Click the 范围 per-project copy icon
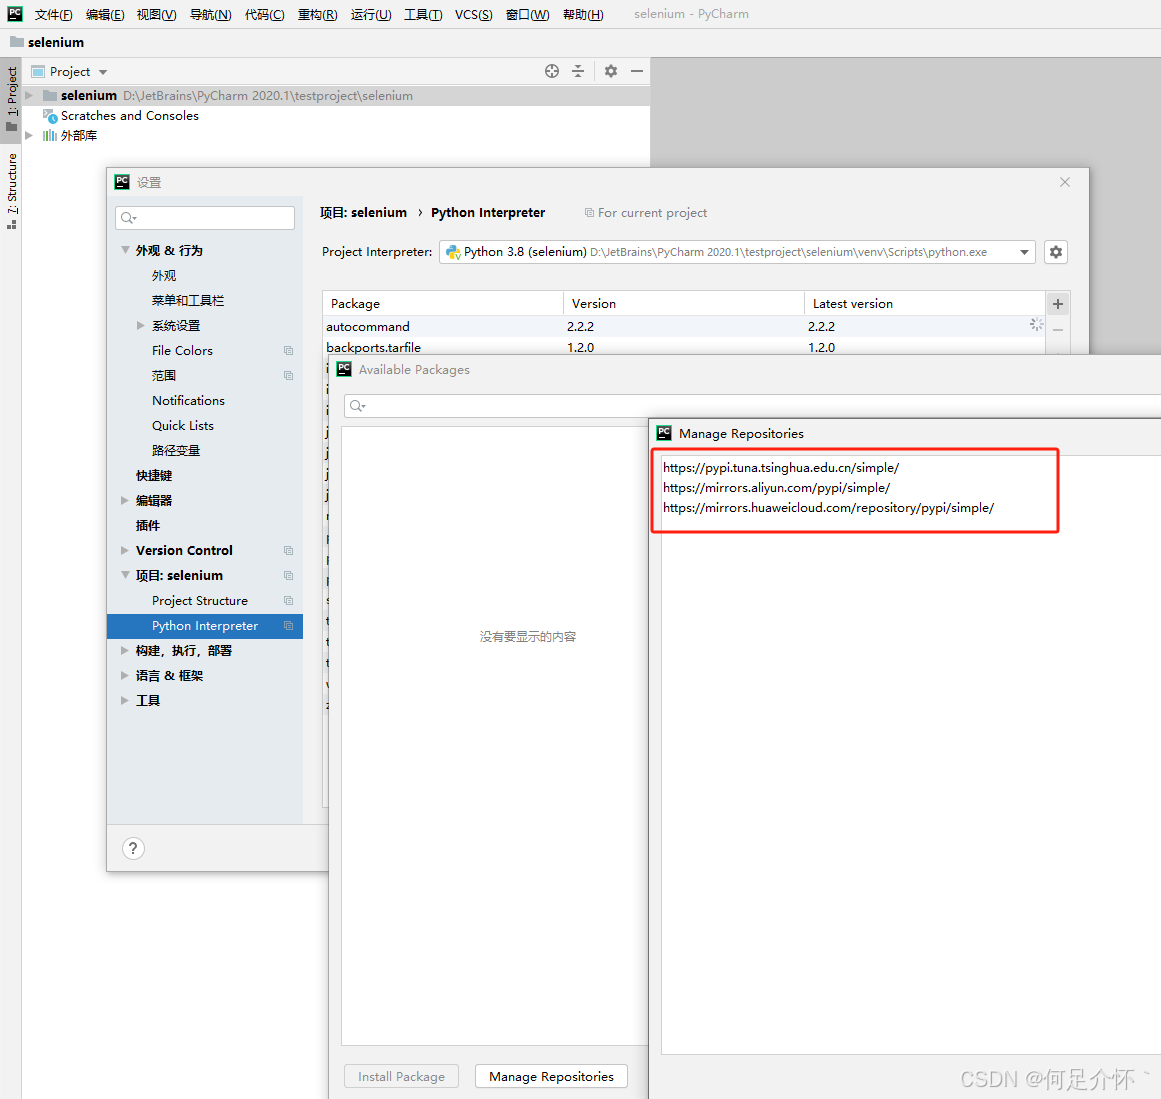 tap(289, 375)
